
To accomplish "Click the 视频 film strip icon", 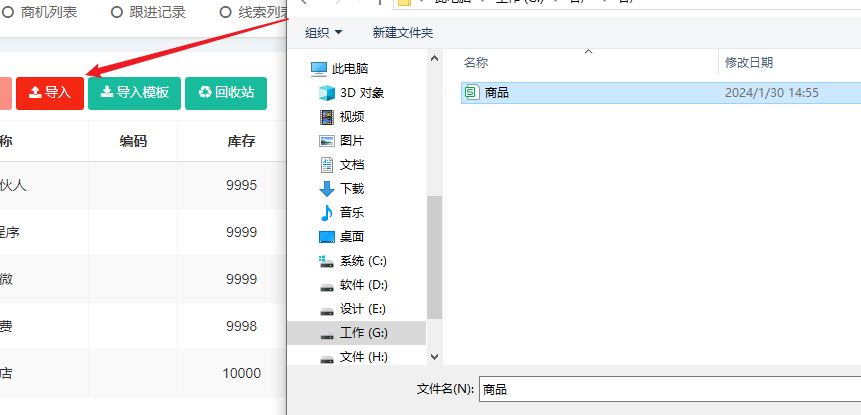I will click(x=327, y=116).
